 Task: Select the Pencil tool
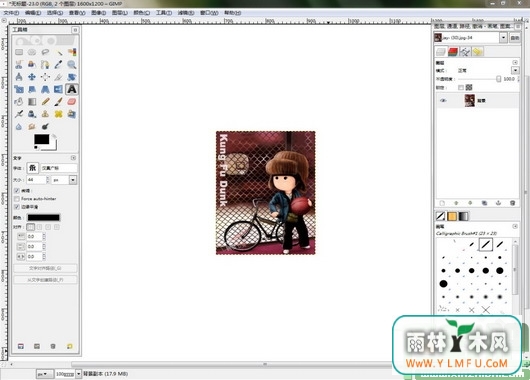click(45, 102)
